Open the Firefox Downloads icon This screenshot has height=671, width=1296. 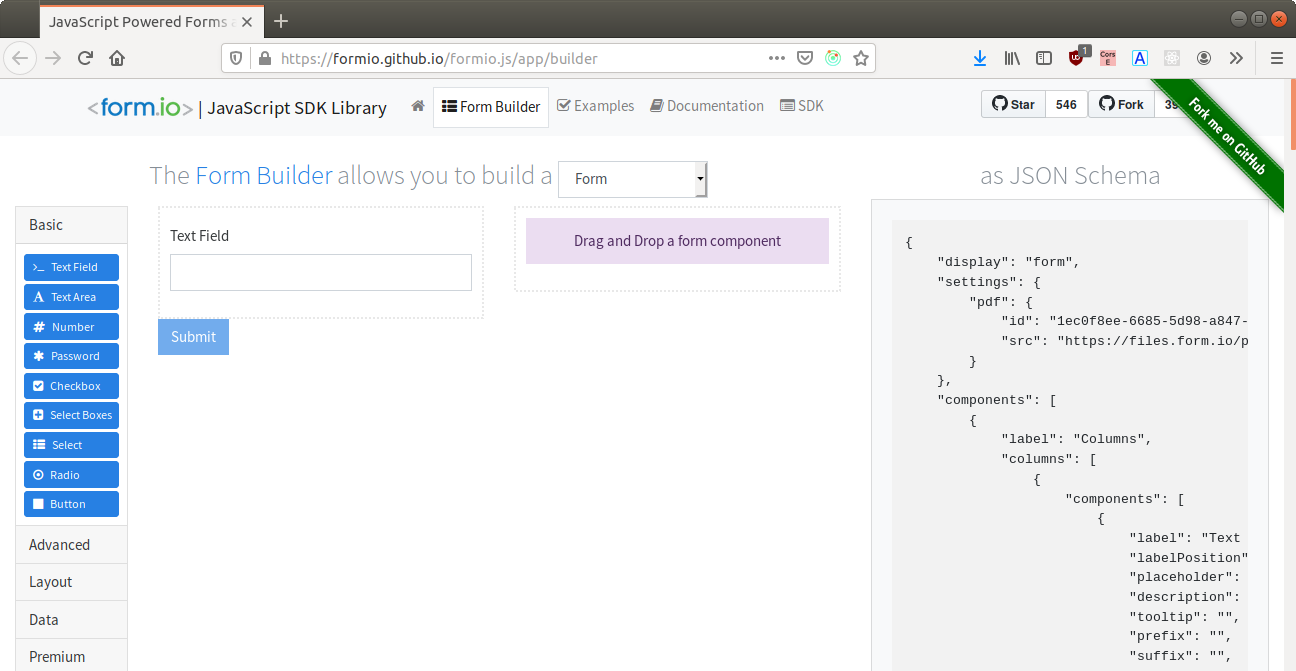tap(979, 58)
